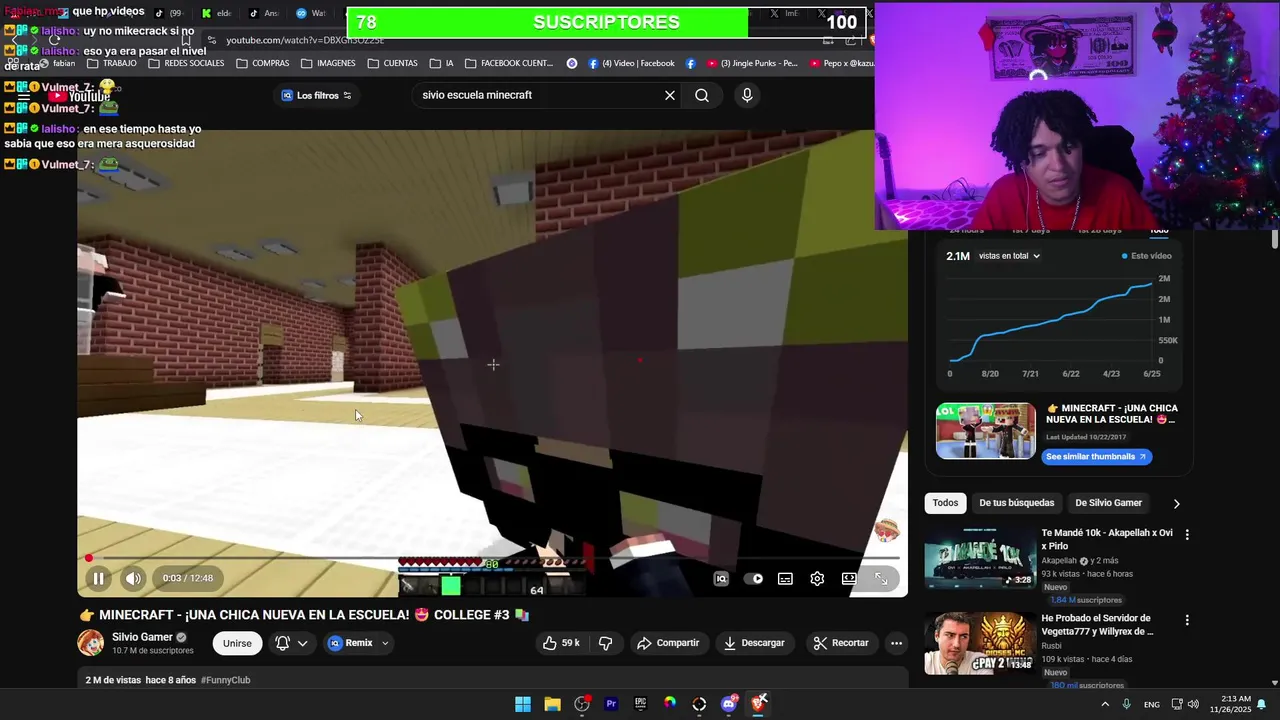1280x720 pixels.
Task: Open the Silvio Gamer channel name link
Action: pos(142,637)
